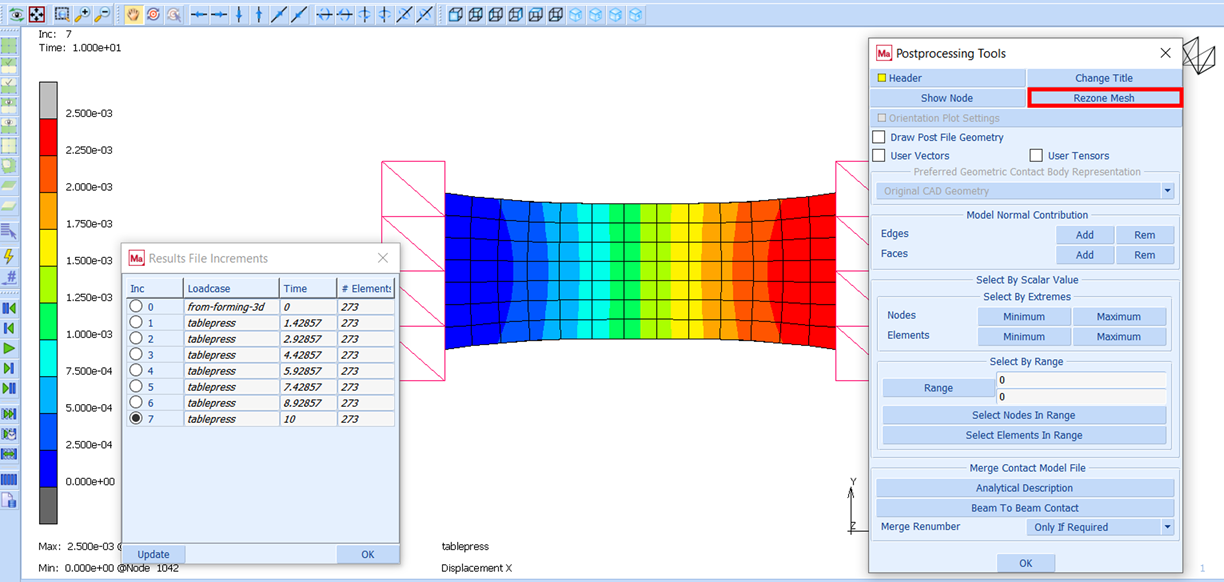Click the fill view icon with four arrows
The image size is (1224, 582).
37,15
